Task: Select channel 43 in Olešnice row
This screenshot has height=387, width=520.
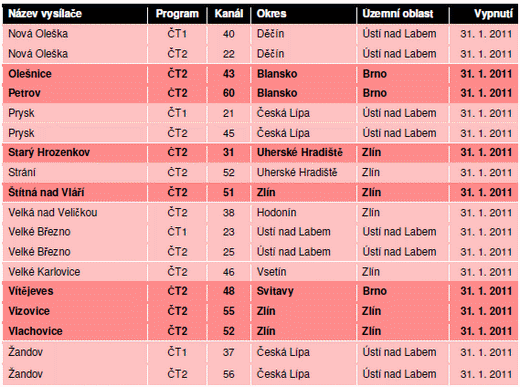Action: pyautogui.click(x=229, y=74)
